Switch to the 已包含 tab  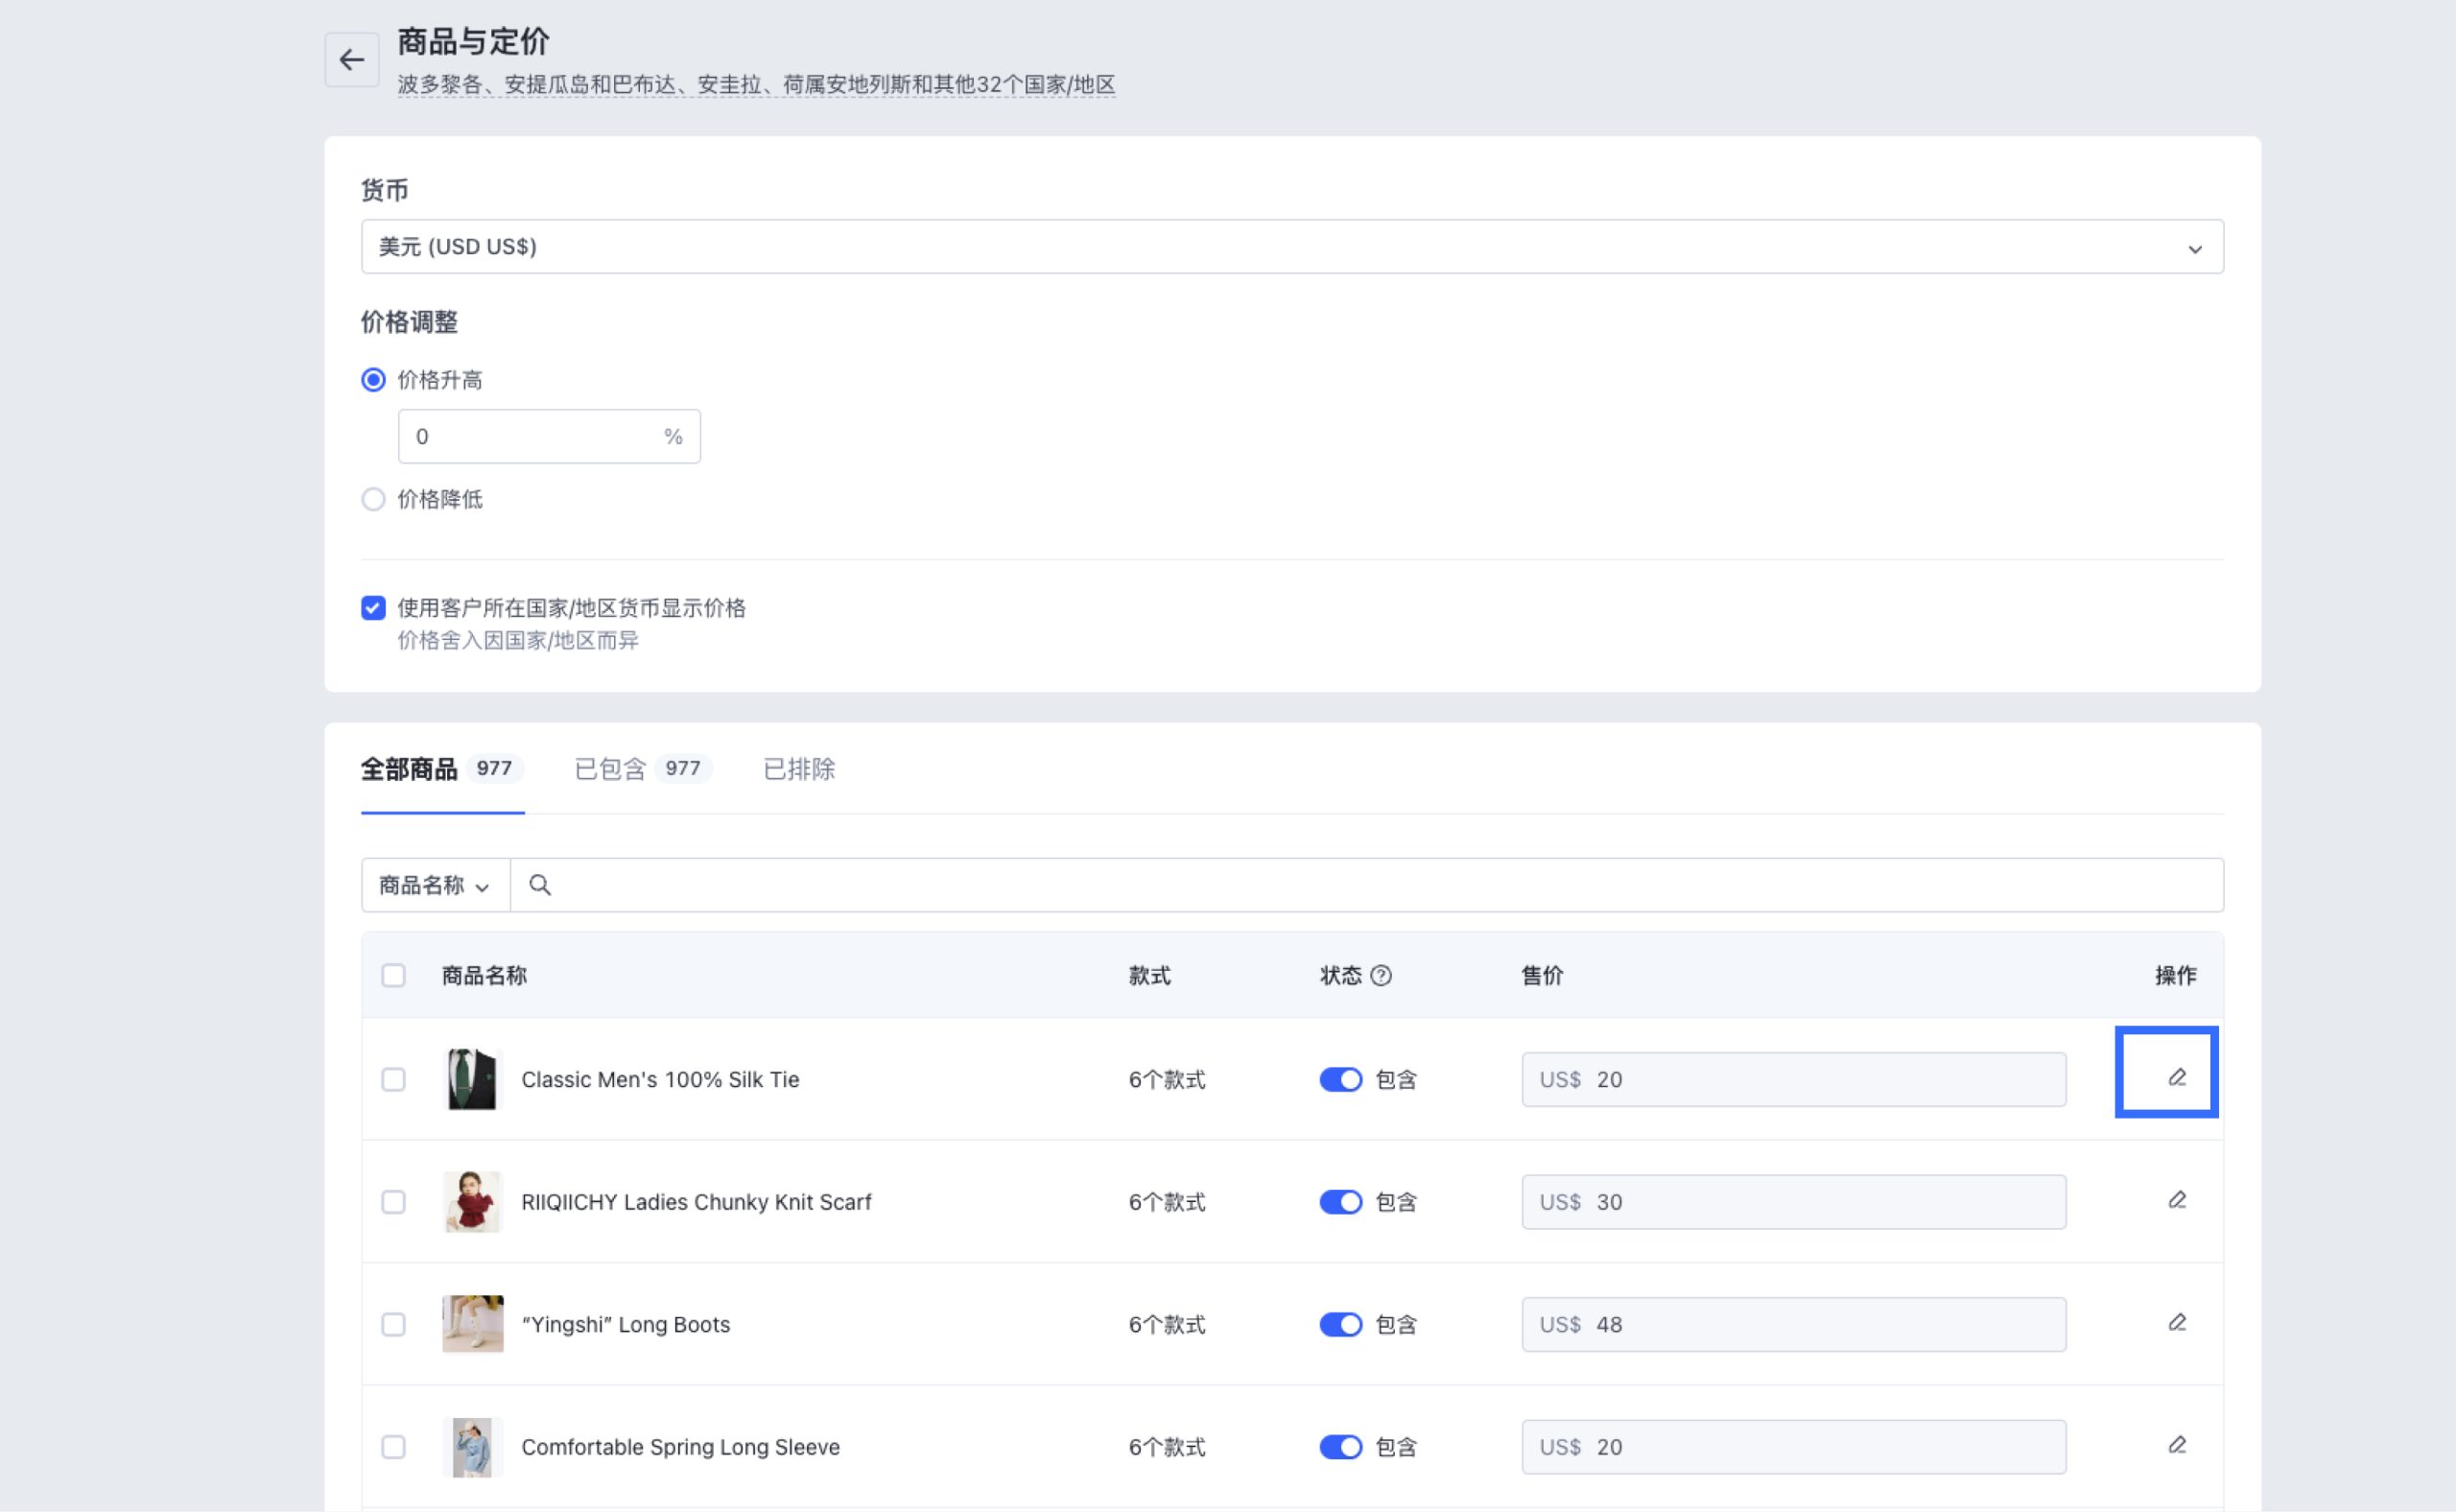(640, 769)
